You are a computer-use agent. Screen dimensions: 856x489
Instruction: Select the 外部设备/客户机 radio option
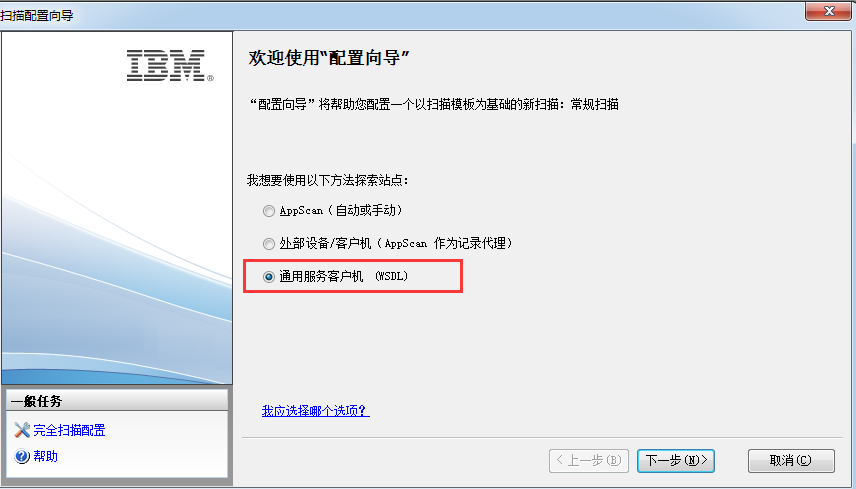click(x=269, y=244)
